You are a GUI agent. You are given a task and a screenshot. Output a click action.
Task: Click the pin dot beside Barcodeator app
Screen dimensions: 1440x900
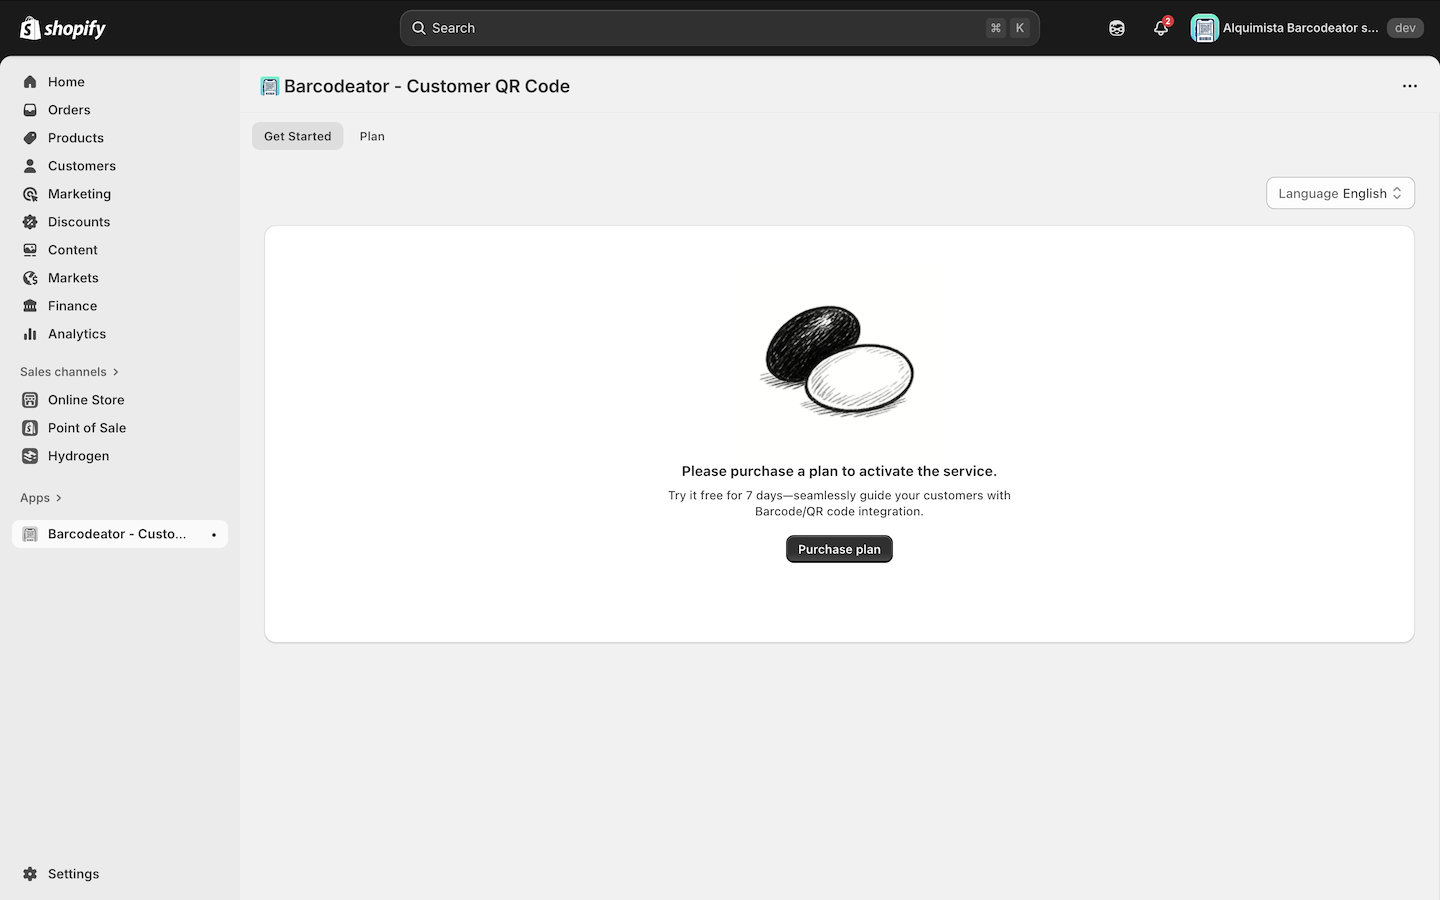(x=214, y=535)
